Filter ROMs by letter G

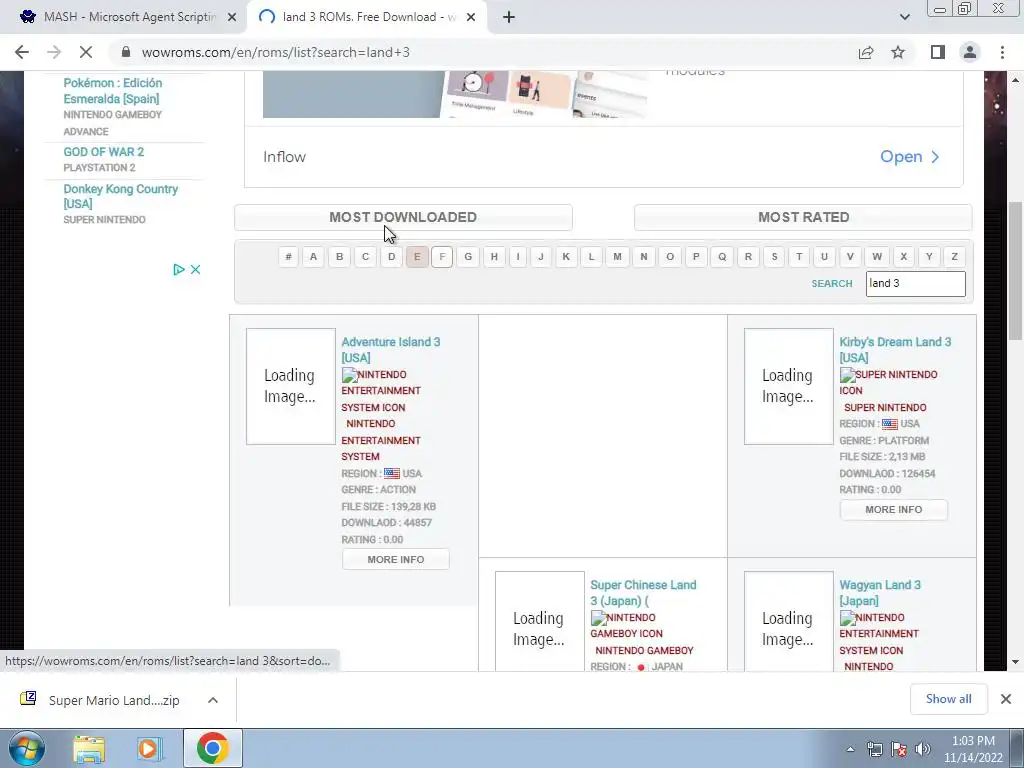(x=468, y=257)
